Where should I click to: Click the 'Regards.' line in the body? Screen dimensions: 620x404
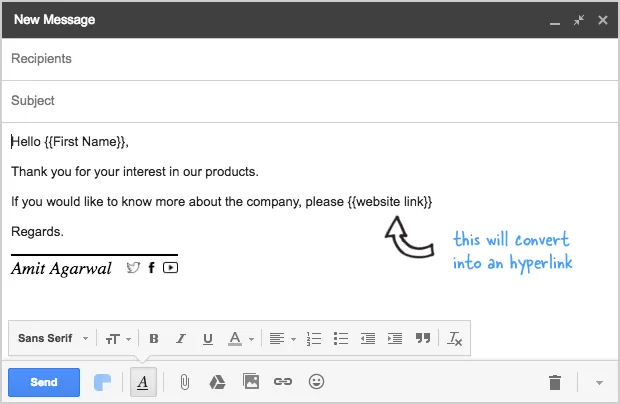pyautogui.click(x=37, y=231)
